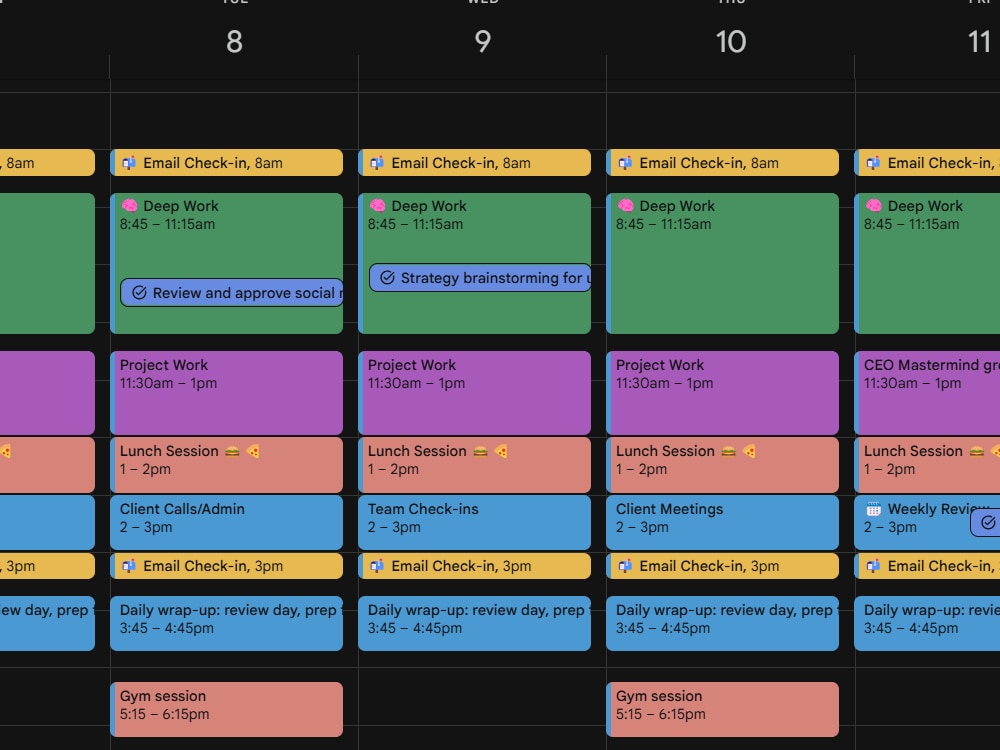1000x750 pixels.
Task: Click burger emoji on Thursday Lunch Session
Action: click(x=728, y=452)
